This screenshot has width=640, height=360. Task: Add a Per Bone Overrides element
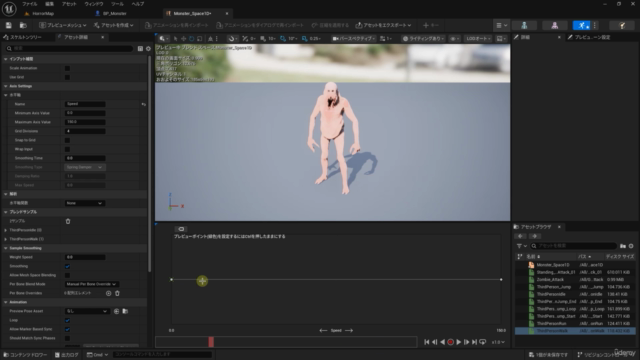(x=108, y=293)
